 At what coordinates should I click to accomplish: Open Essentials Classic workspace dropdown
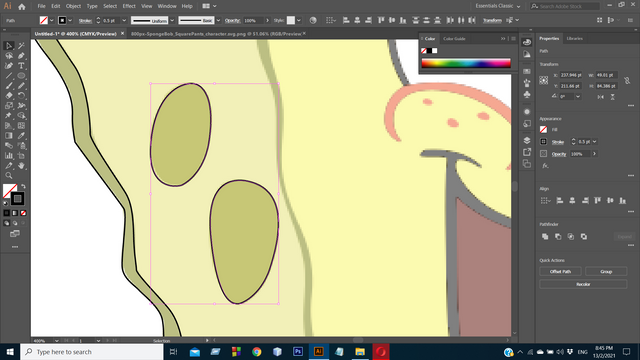coord(498,6)
